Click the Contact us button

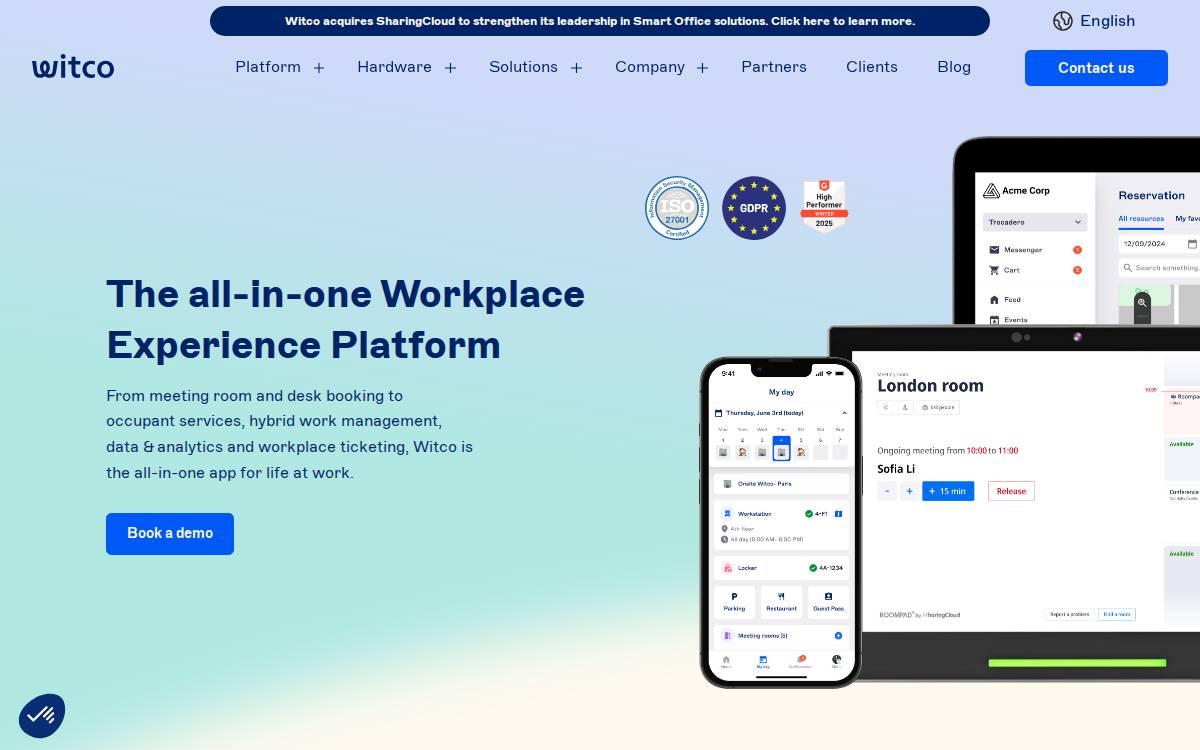pos(1096,68)
